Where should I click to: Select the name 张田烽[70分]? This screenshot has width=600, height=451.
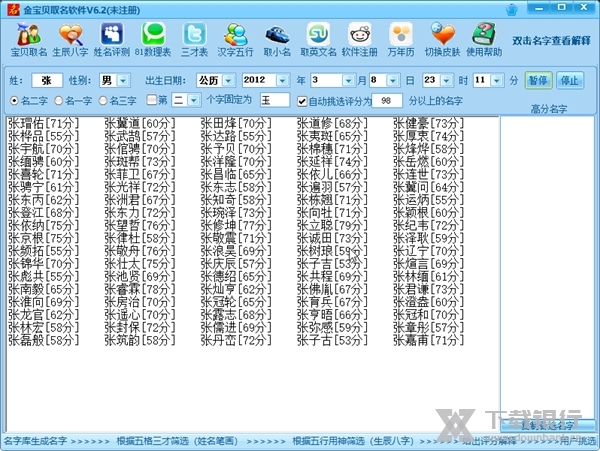pyautogui.click(x=236, y=124)
